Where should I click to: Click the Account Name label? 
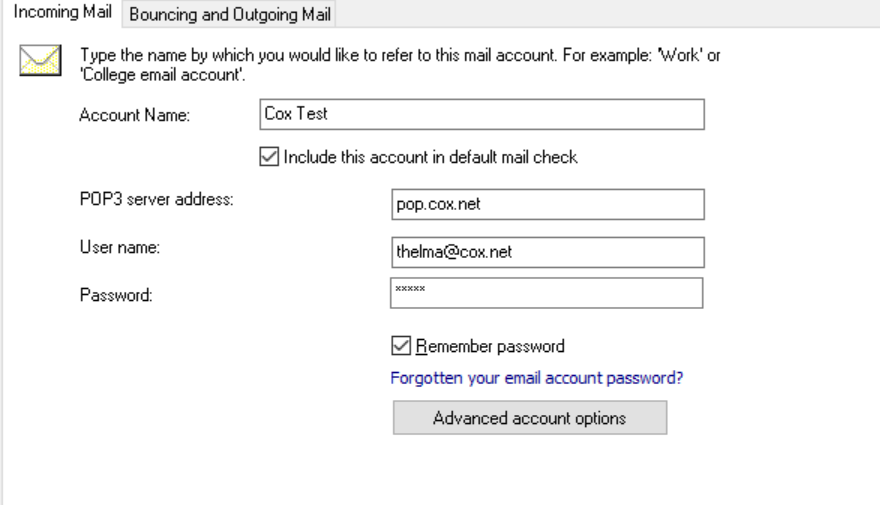pyautogui.click(x=135, y=115)
